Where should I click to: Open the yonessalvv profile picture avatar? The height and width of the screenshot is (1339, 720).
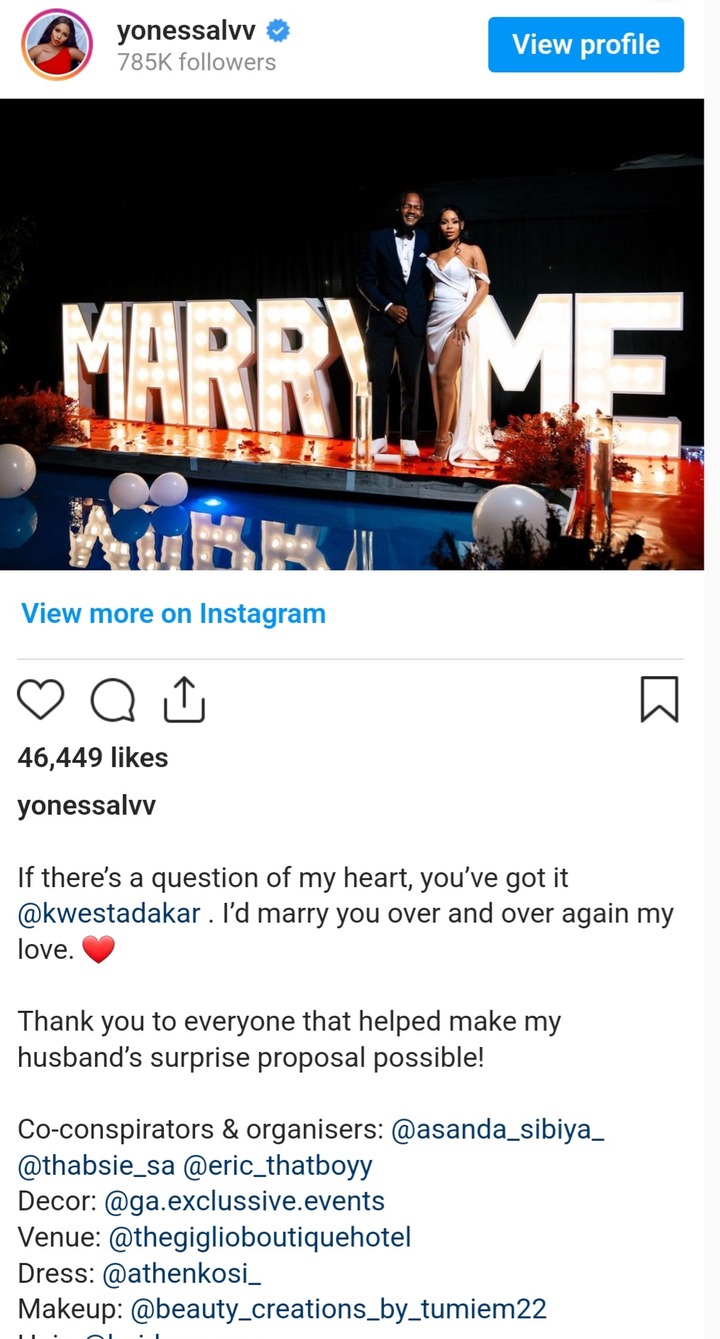coord(57,45)
